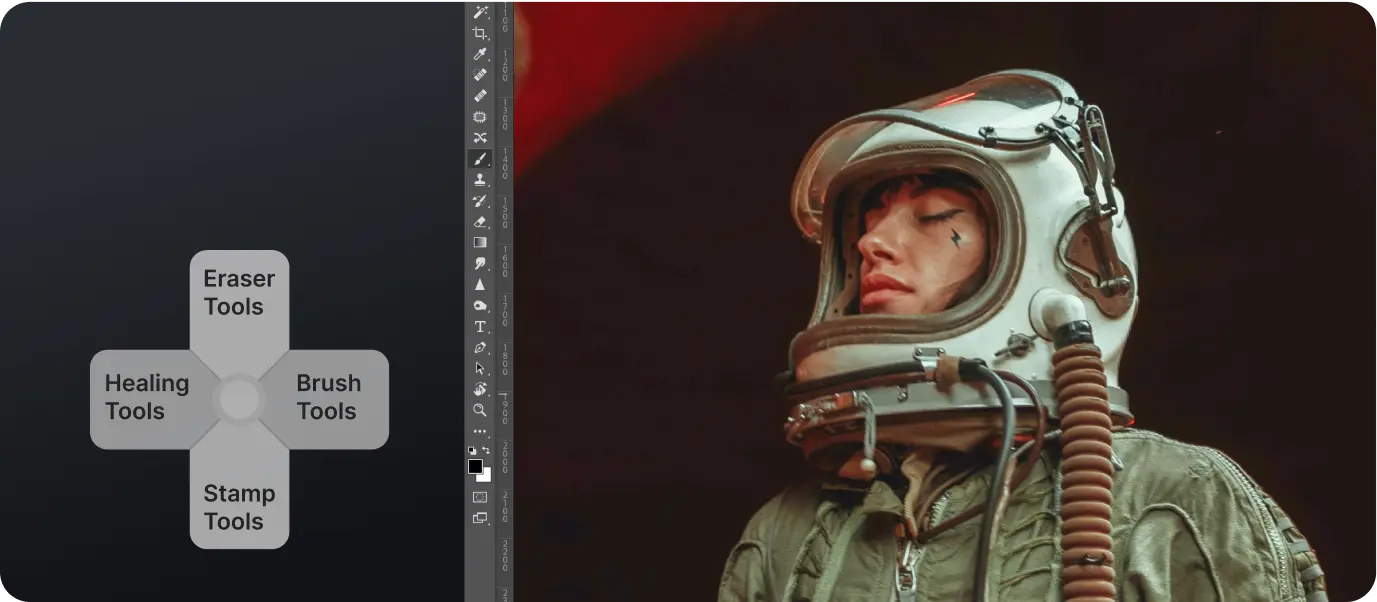Click the black foreground color swatch
1377x602 pixels.
pos(475,466)
